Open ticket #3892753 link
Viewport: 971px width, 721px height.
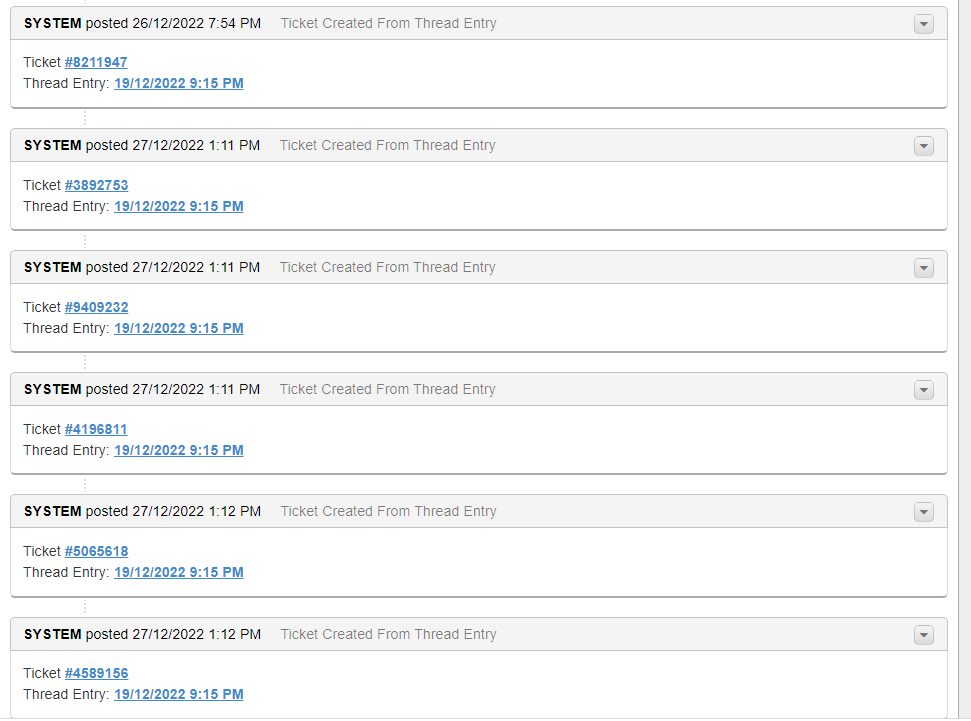pos(96,185)
